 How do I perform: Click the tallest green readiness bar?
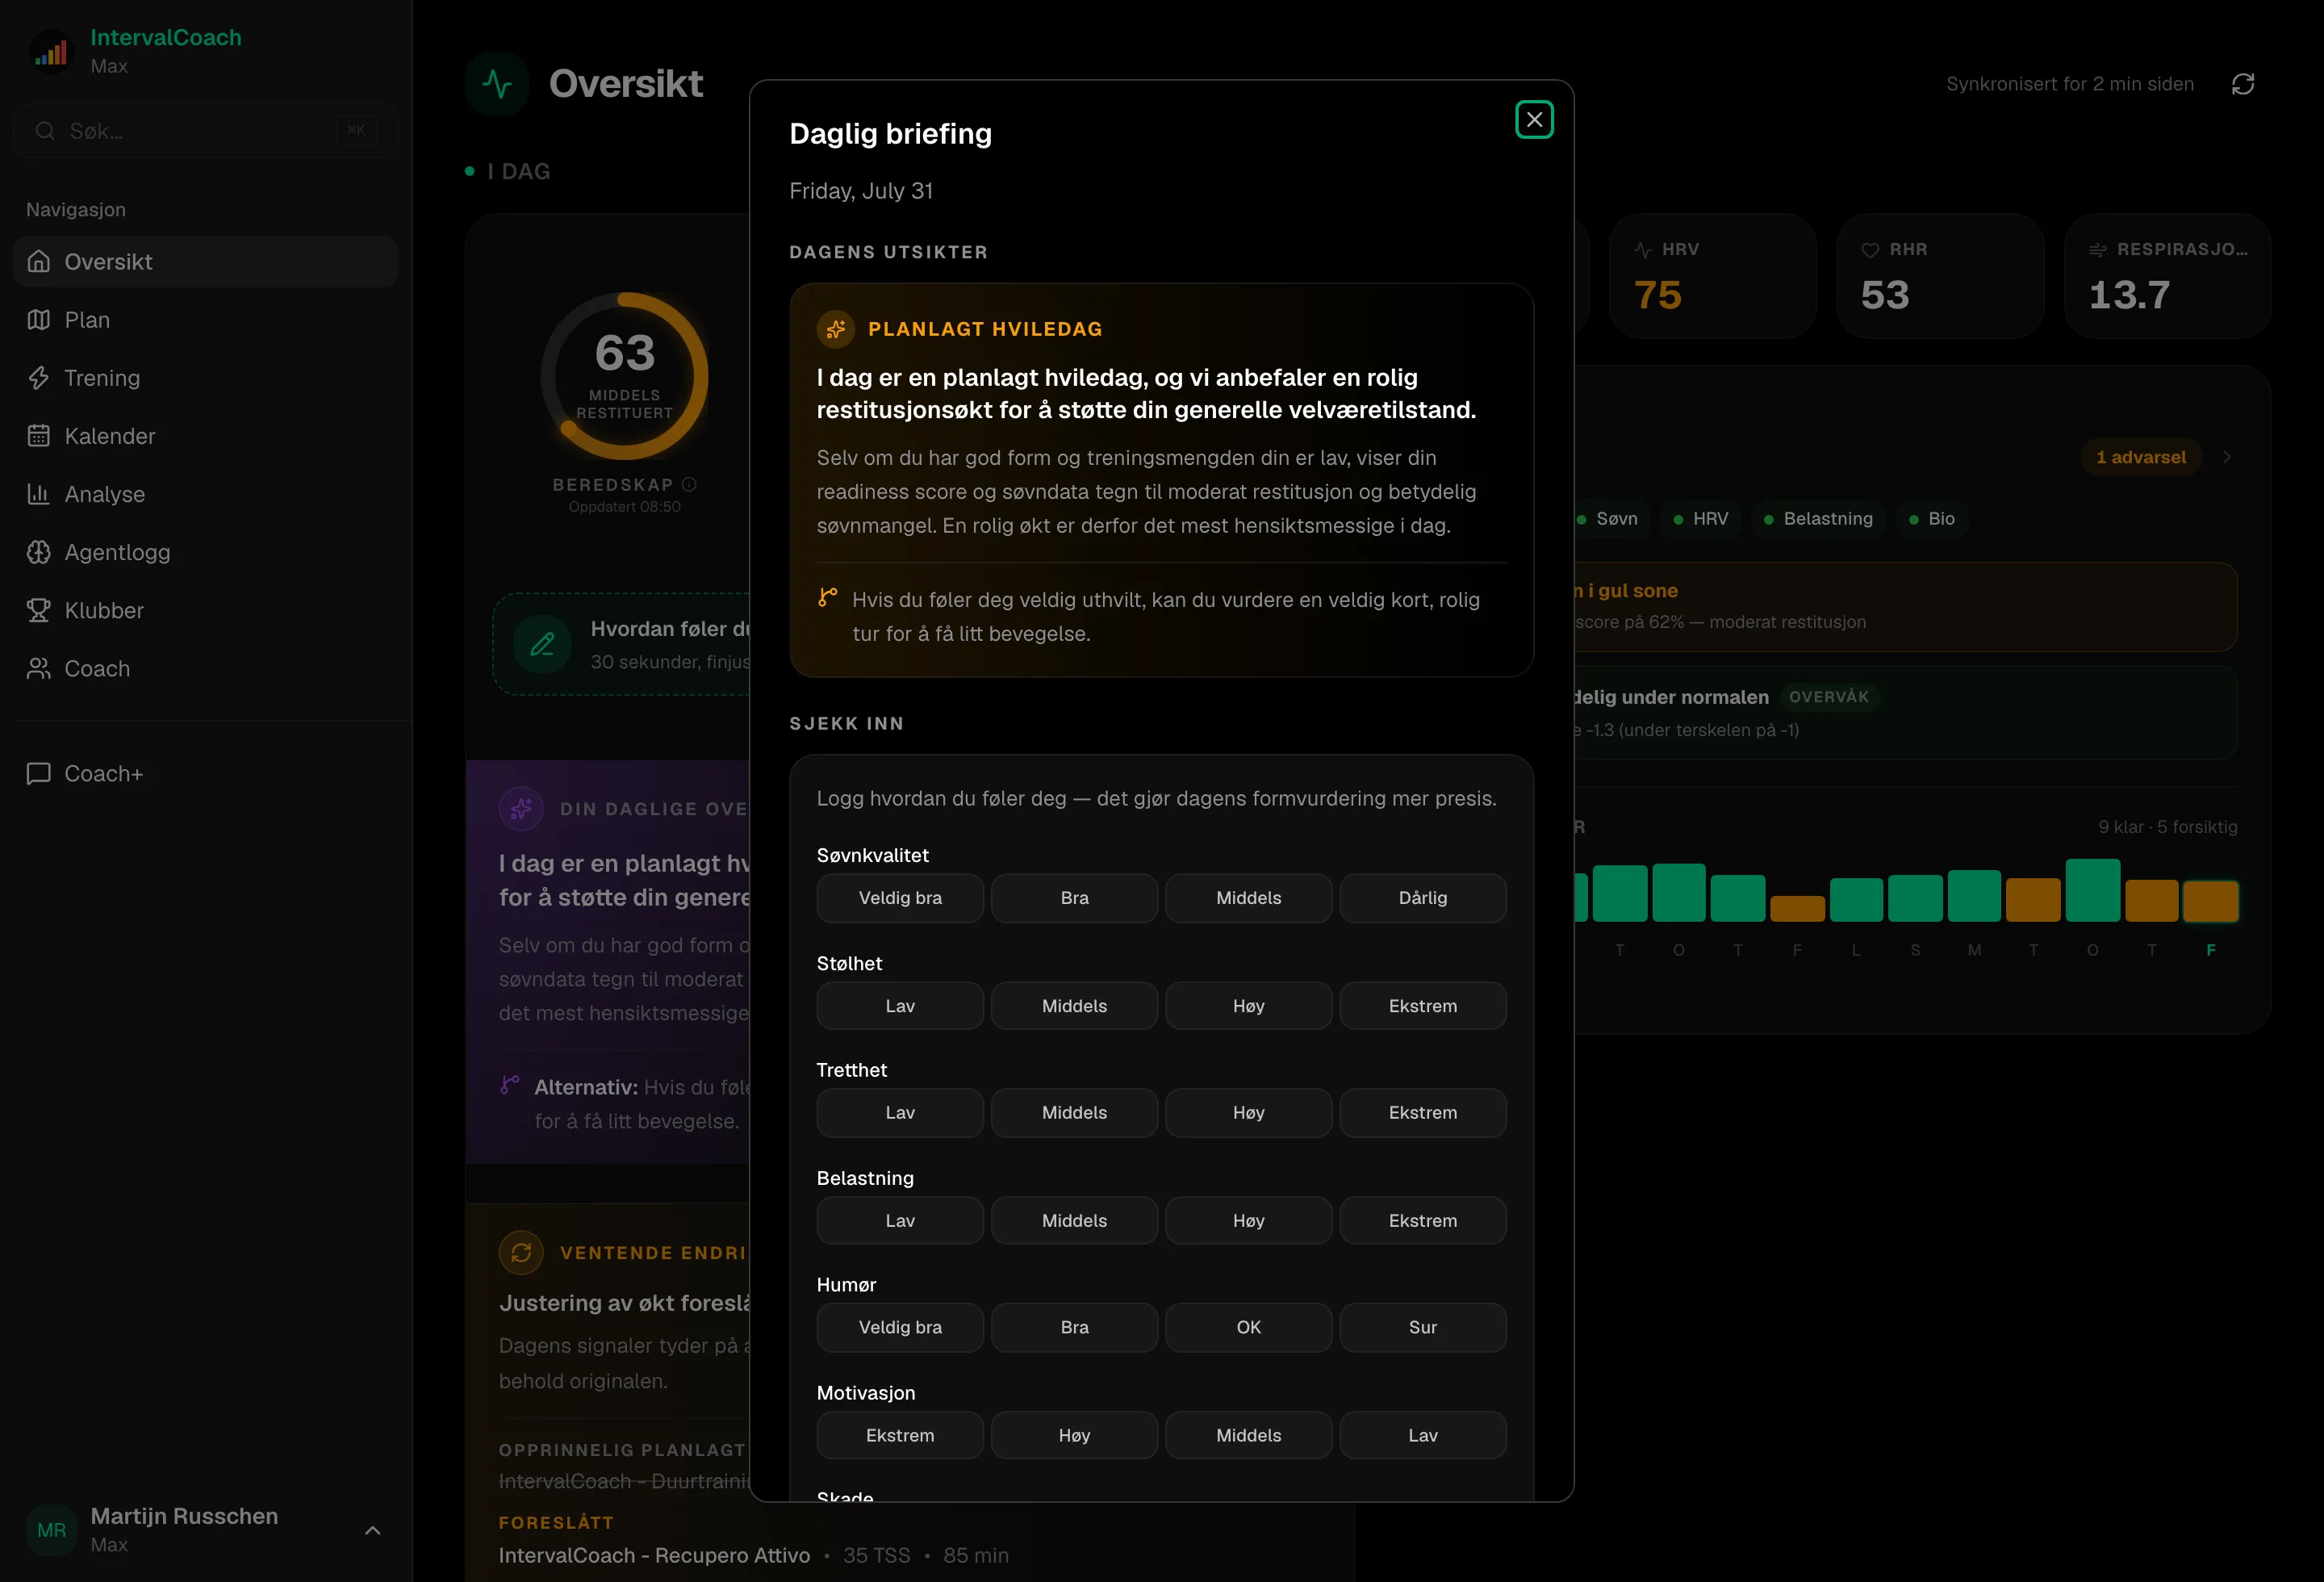(x=2093, y=890)
